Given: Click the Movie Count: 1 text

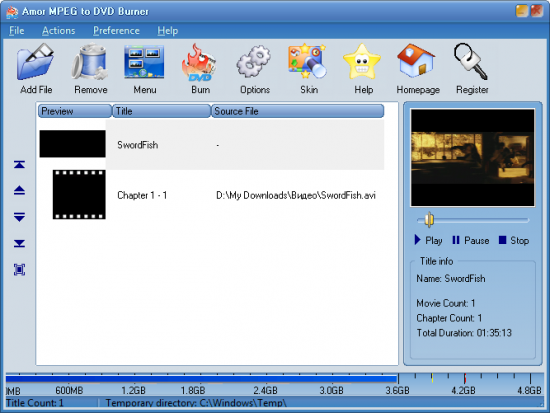Looking at the screenshot, I should (x=445, y=303).
